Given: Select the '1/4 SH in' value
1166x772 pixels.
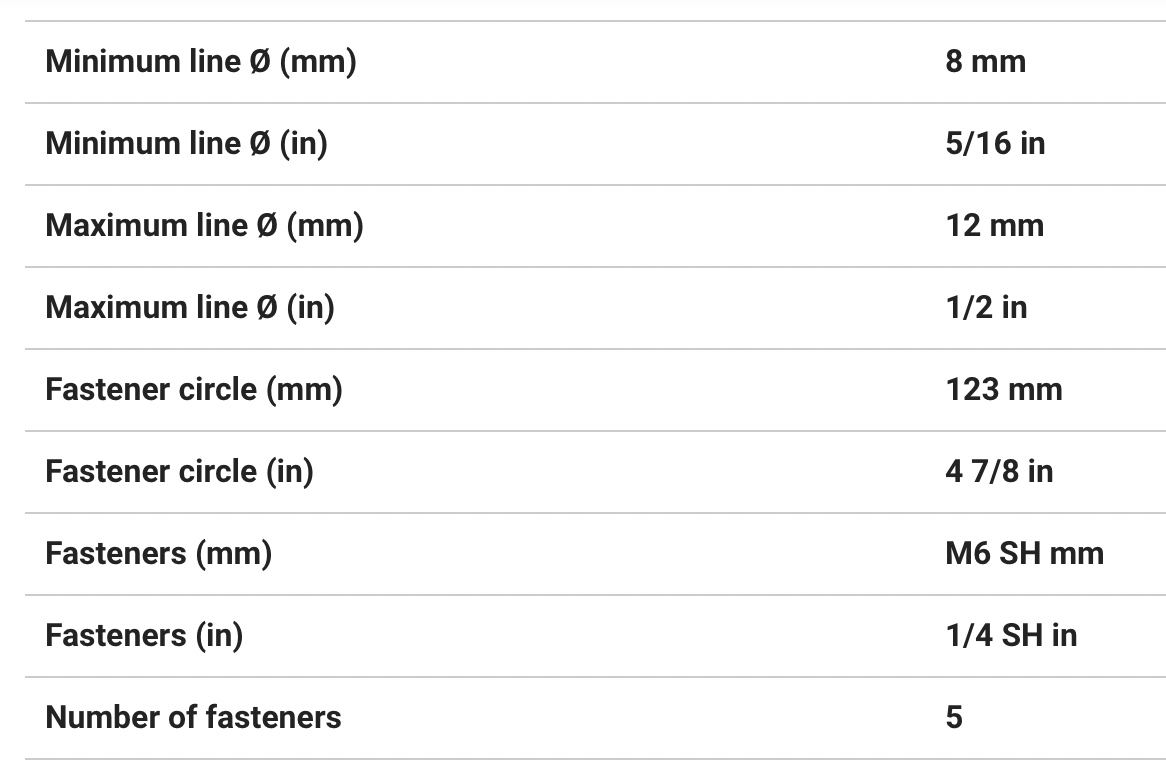Looking at the screenshot, I should 1011,636.
